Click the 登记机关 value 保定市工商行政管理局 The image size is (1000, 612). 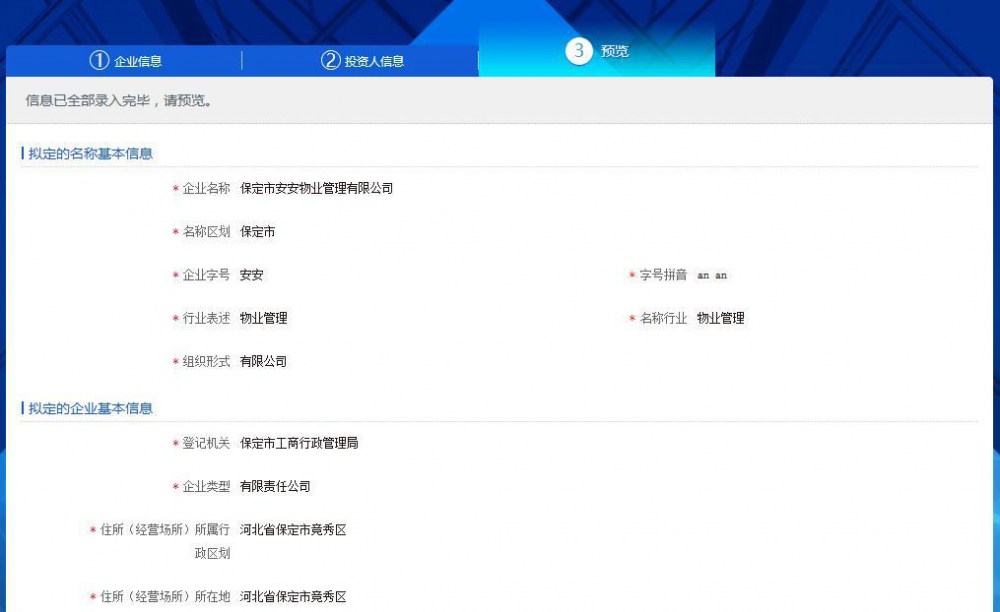tap(298, 443)
